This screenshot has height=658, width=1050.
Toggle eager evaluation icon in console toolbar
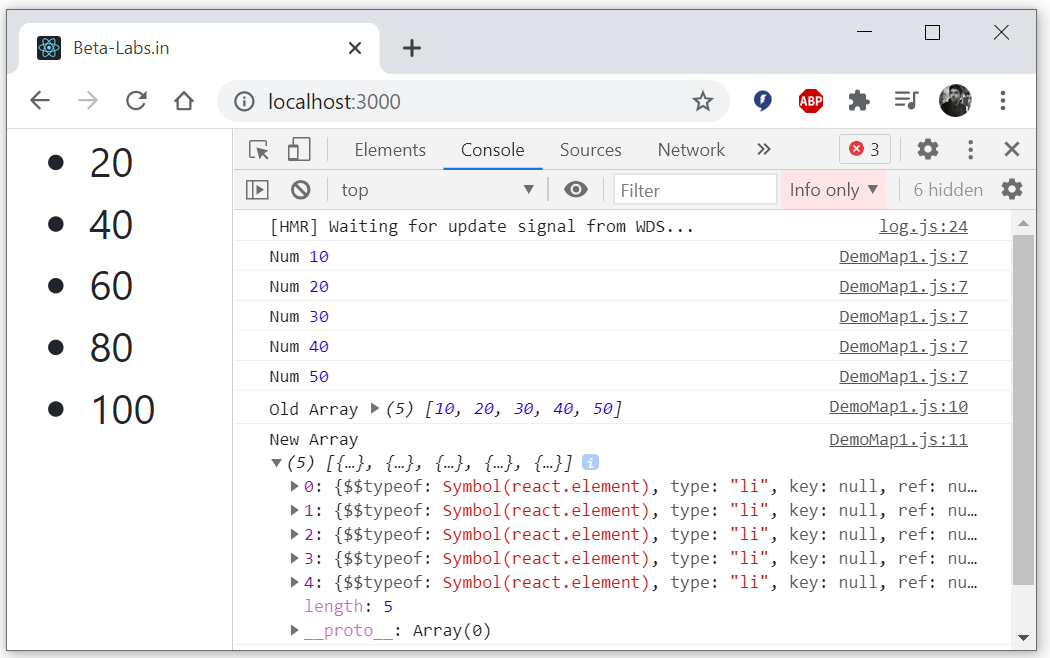coord(258,189)
